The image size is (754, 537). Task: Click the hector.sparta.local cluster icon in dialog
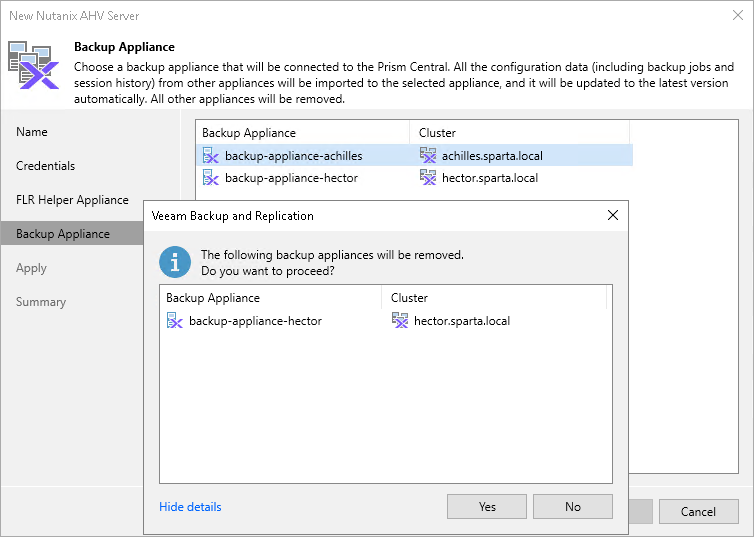click(399, 321)
